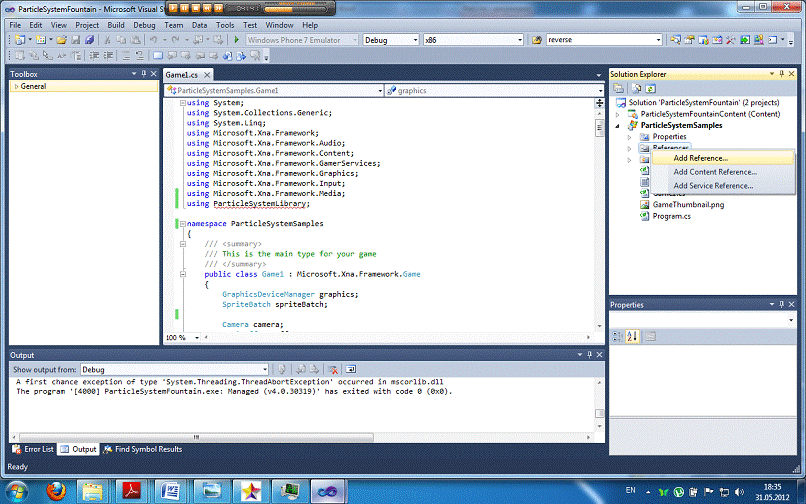Select Program.cs in Solution Explorer

tap(672, 216)
